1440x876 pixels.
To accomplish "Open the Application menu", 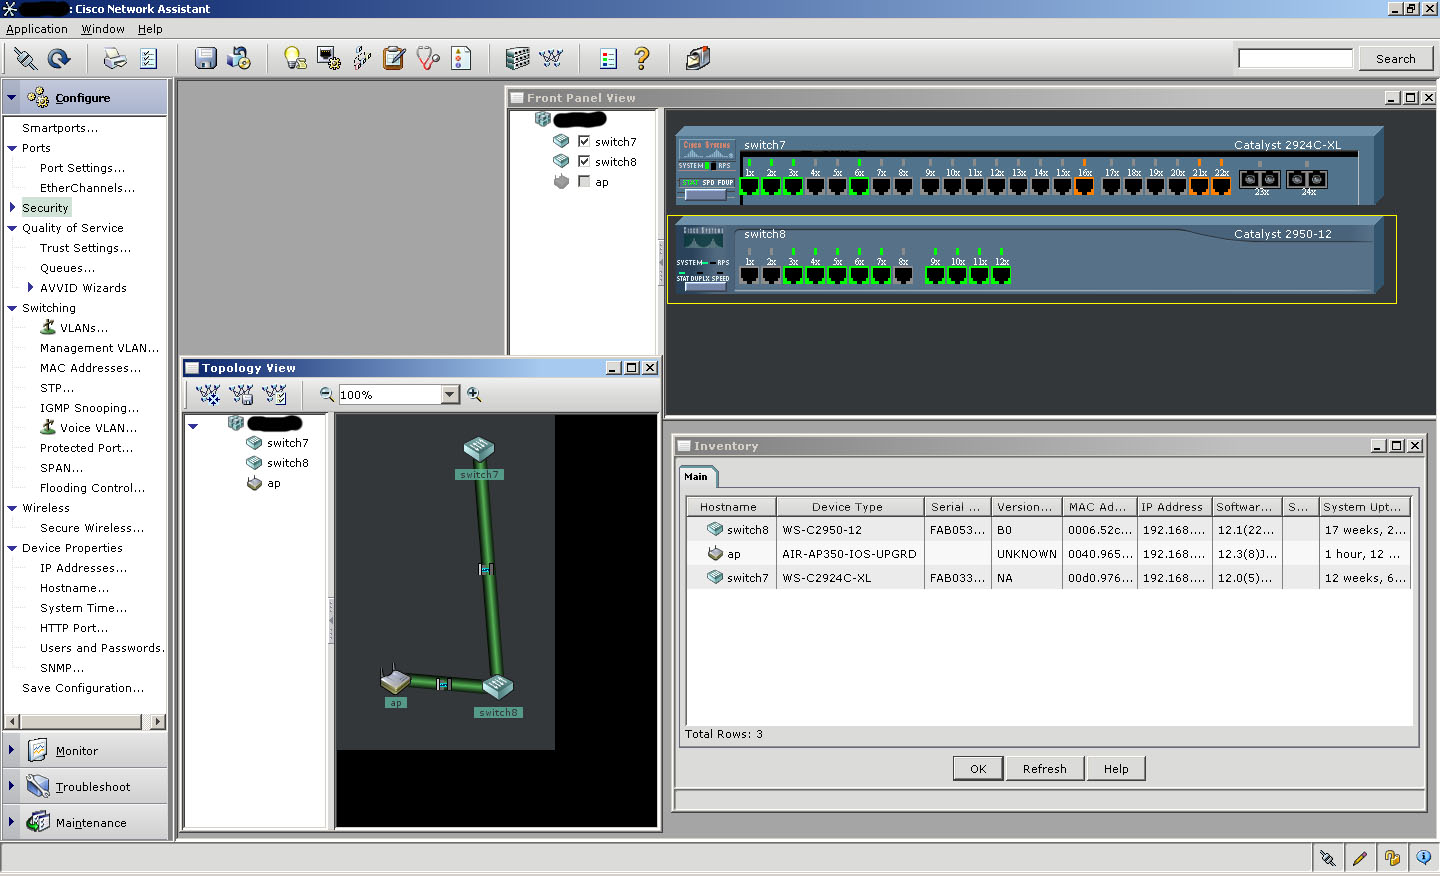I will 37,29.
